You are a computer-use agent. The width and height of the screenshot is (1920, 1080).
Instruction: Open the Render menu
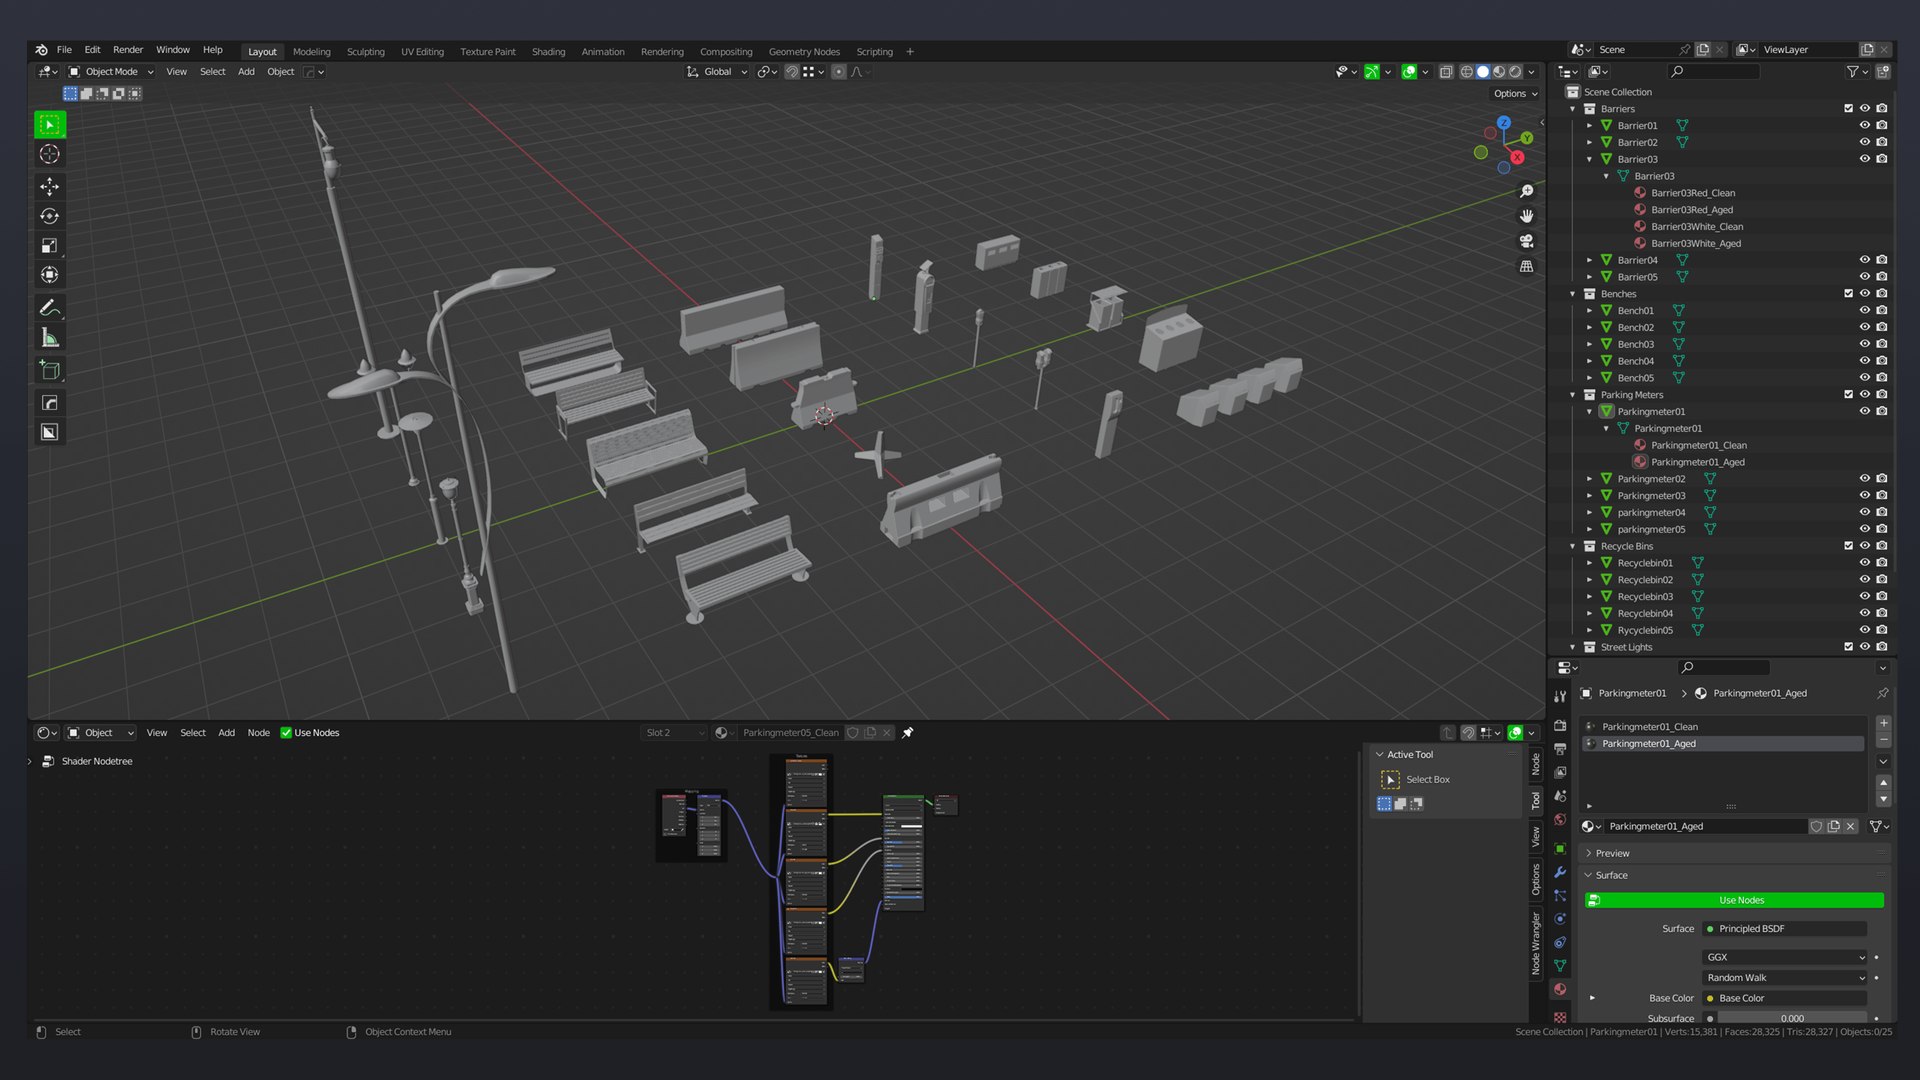[127, 50]
